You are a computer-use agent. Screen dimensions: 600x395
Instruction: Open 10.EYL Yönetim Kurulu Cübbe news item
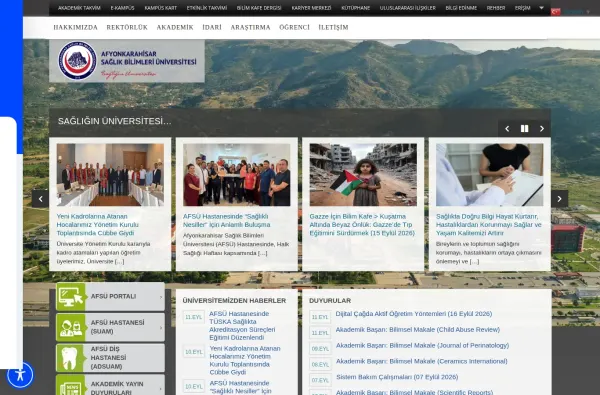coord(245,360)
